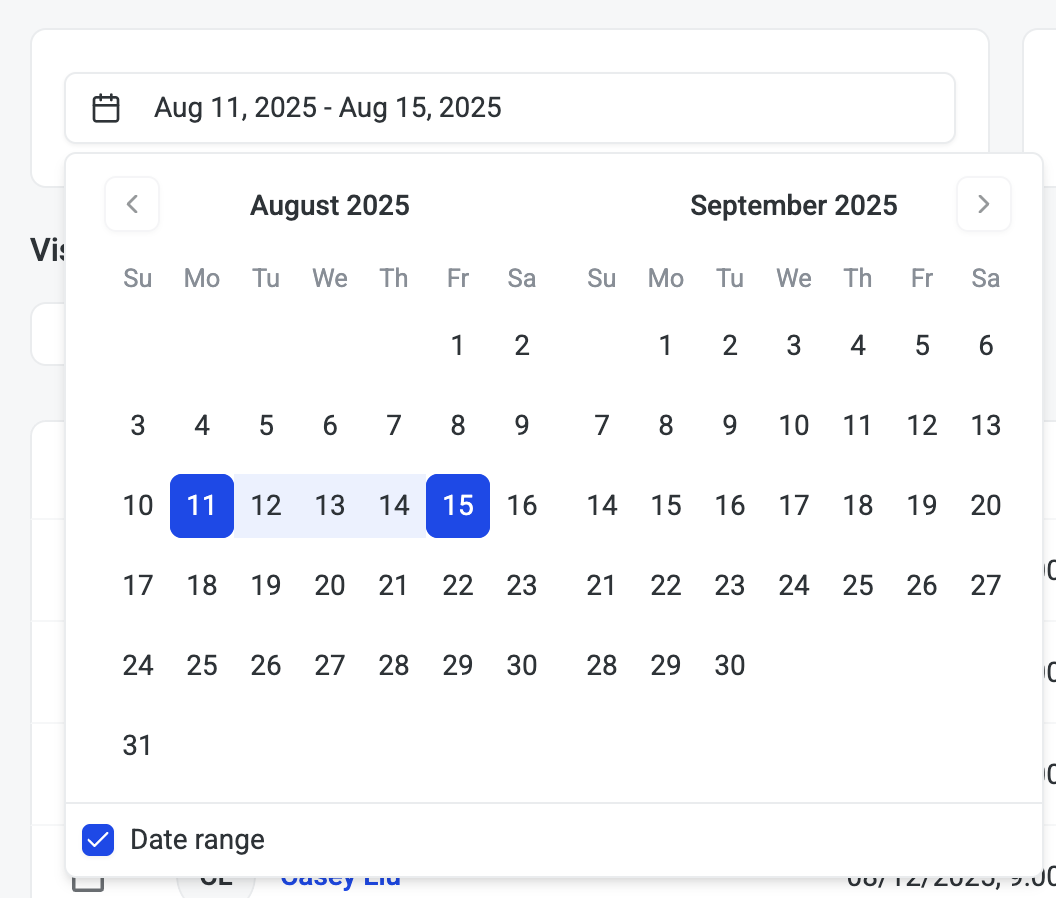Click the Date range label text
1056x898 pixels.
point(198,840)
